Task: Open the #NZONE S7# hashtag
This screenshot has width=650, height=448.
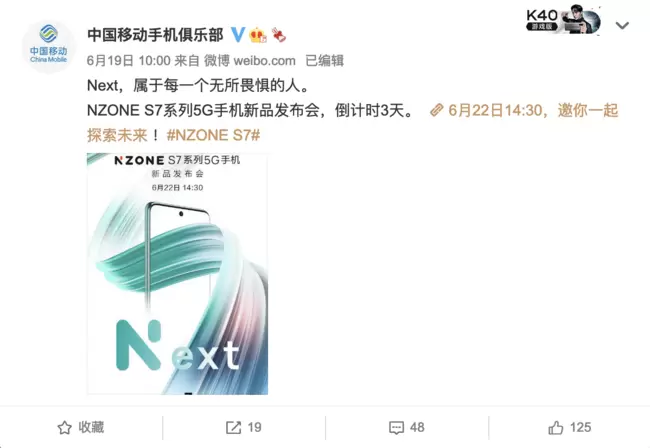Action: point(213,135)
